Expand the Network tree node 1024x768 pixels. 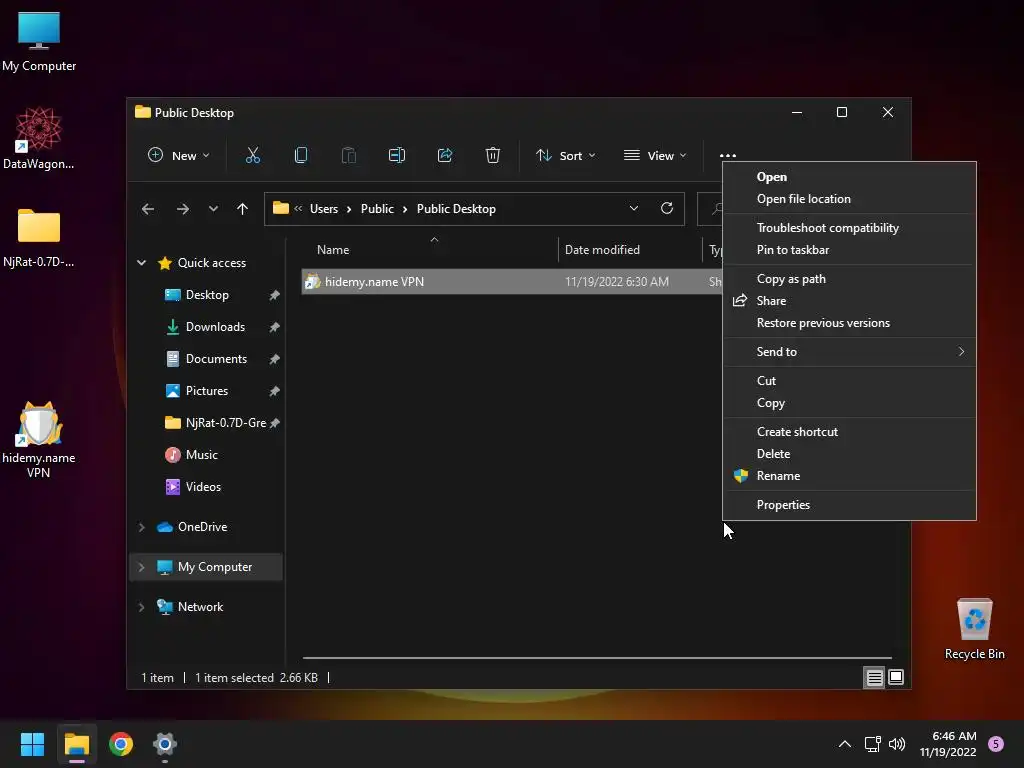tap(141, 607)
